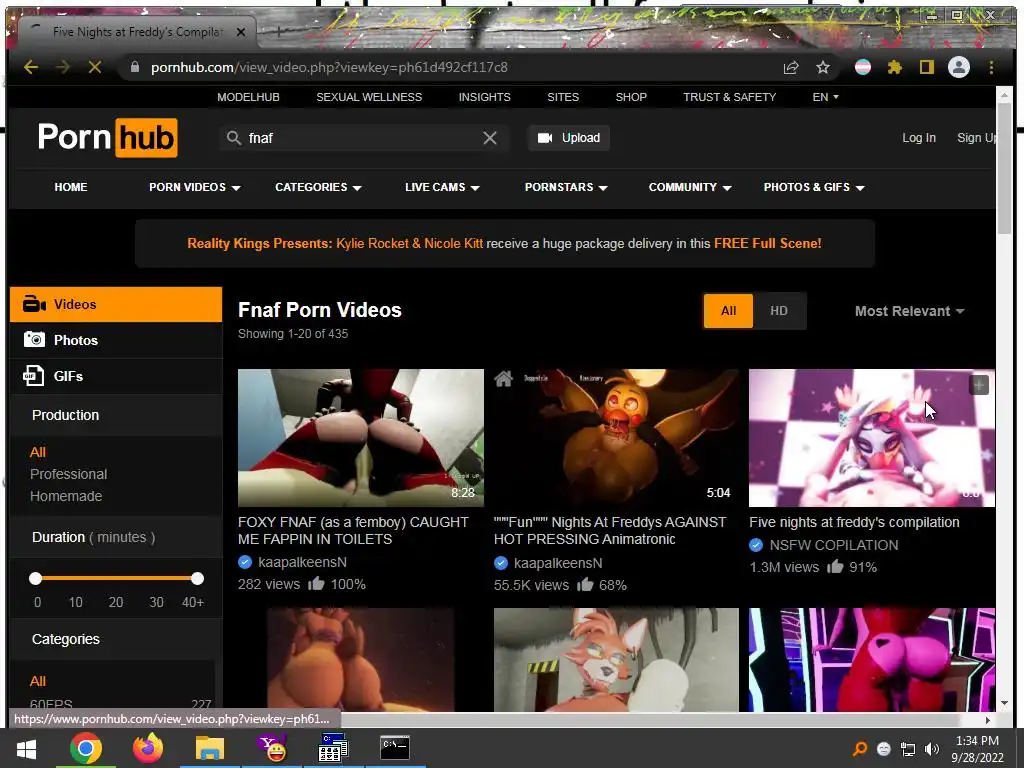Select the Photos tab in the sidebar

[x=116, y=340]
